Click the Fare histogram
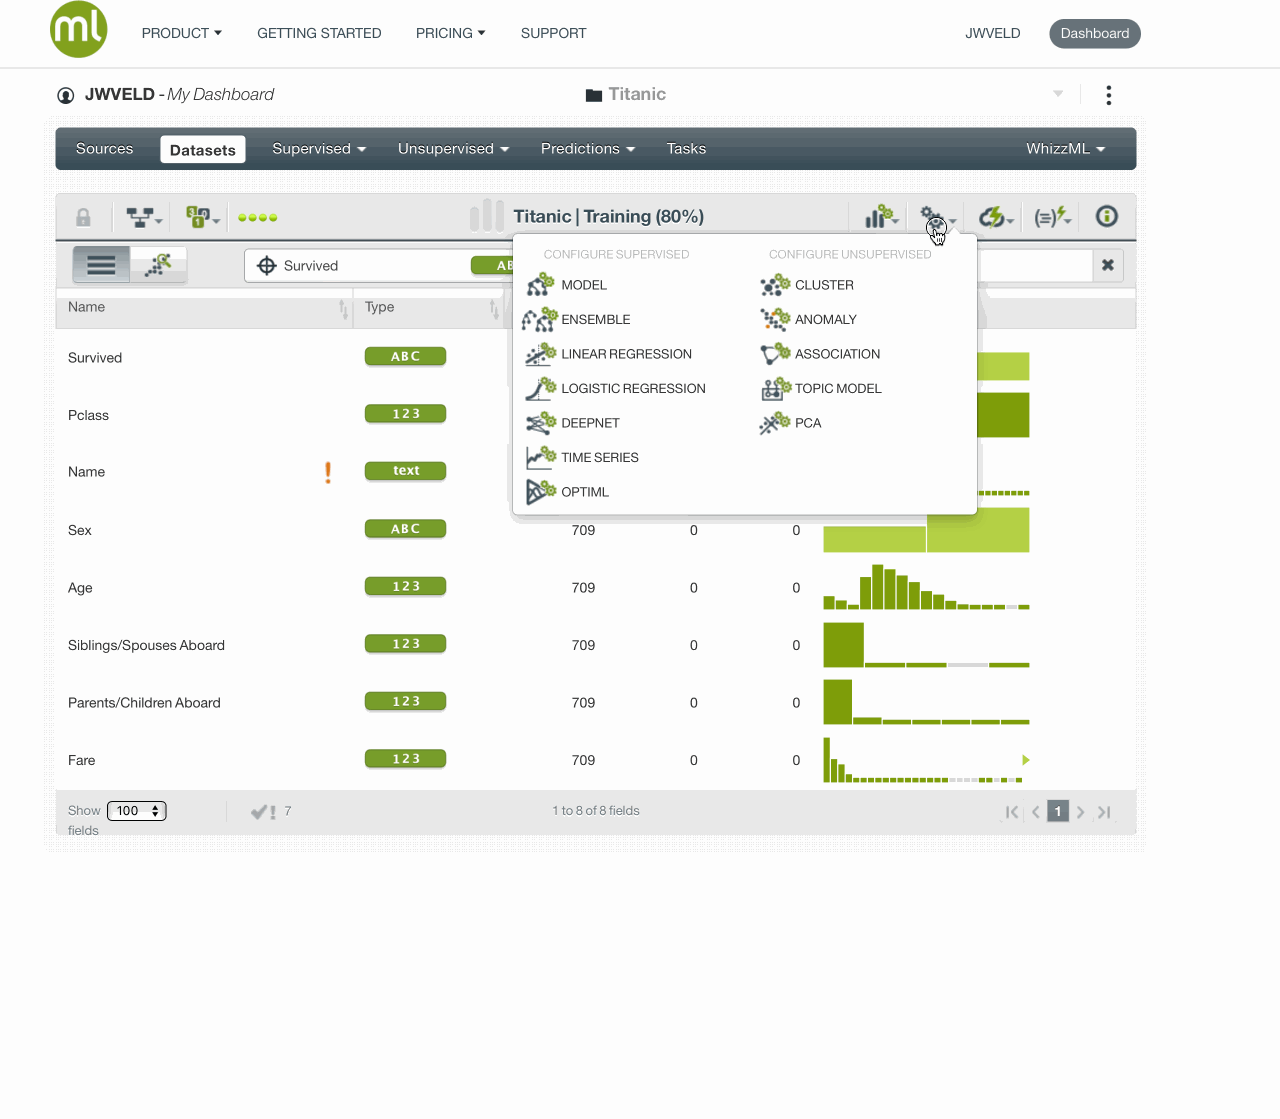The height and width of the screenshot is (1119, 1280). pyautogui.click(x=926, y=760)
